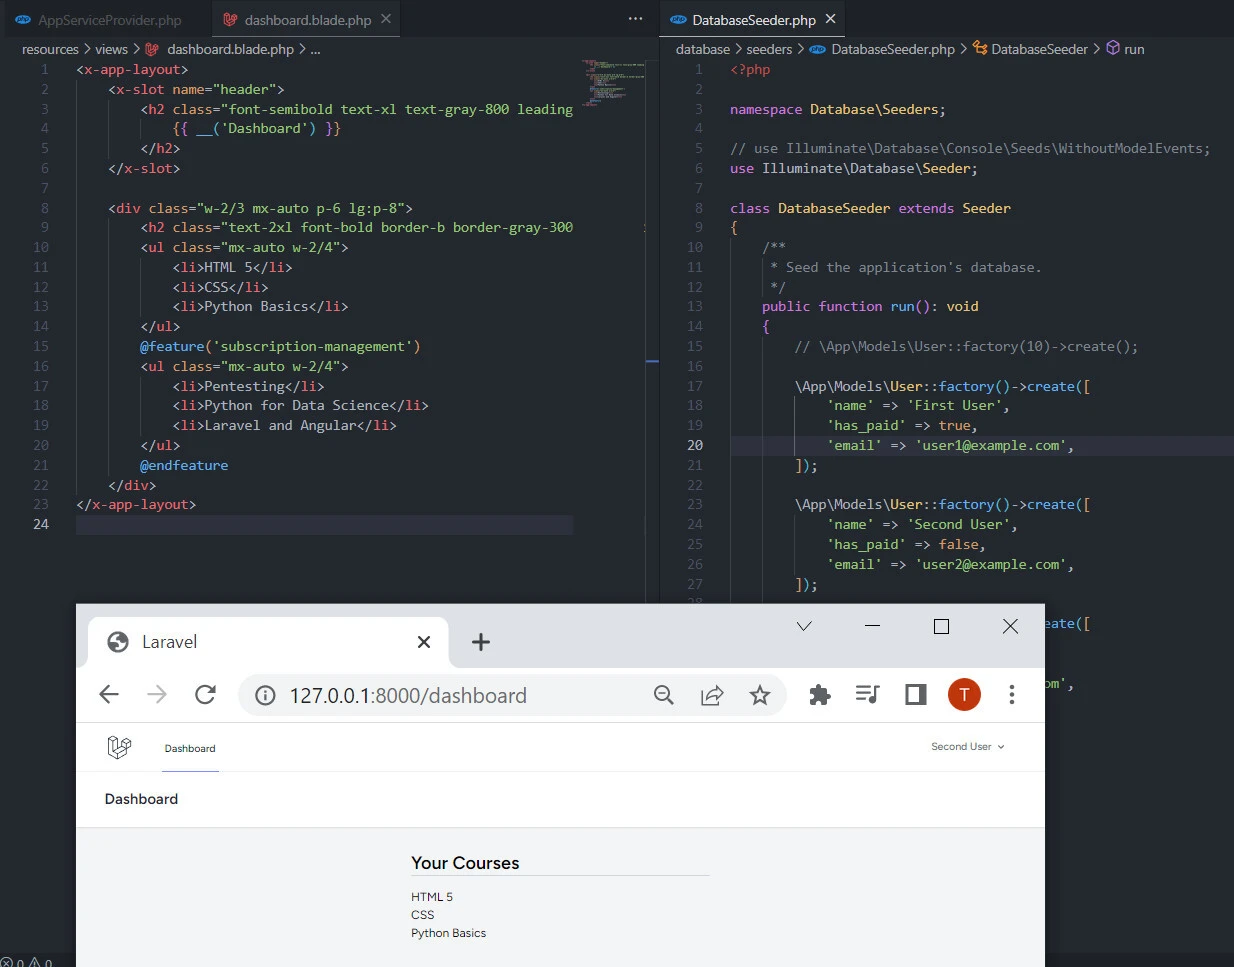View errors via the error icon in status bar
This screenshot has height=967, width=1234.
(x=8, y=961)
